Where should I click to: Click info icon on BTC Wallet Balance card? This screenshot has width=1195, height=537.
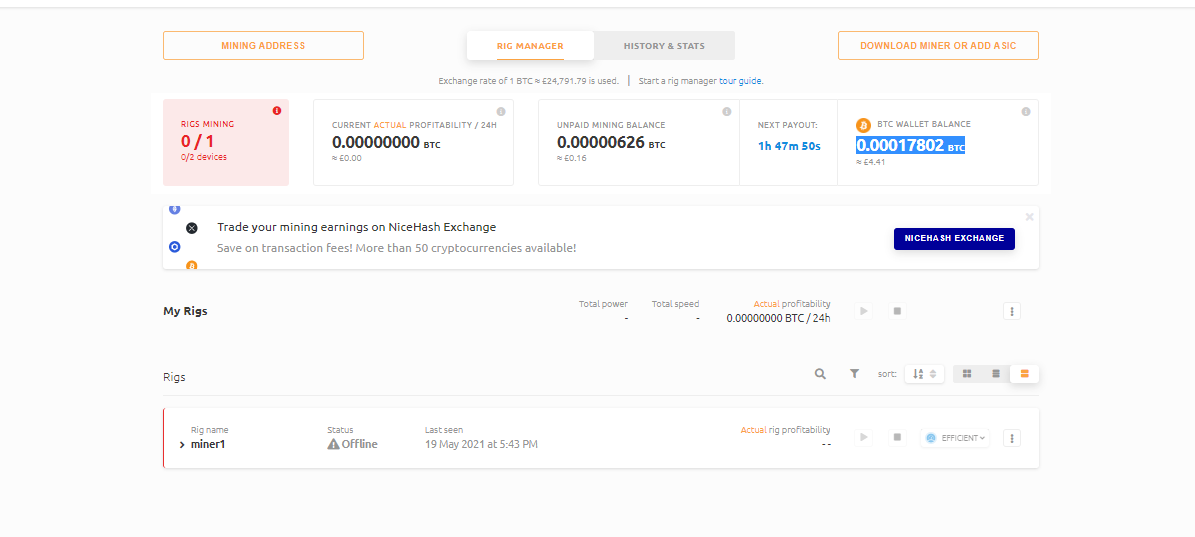click(1026, 111)
